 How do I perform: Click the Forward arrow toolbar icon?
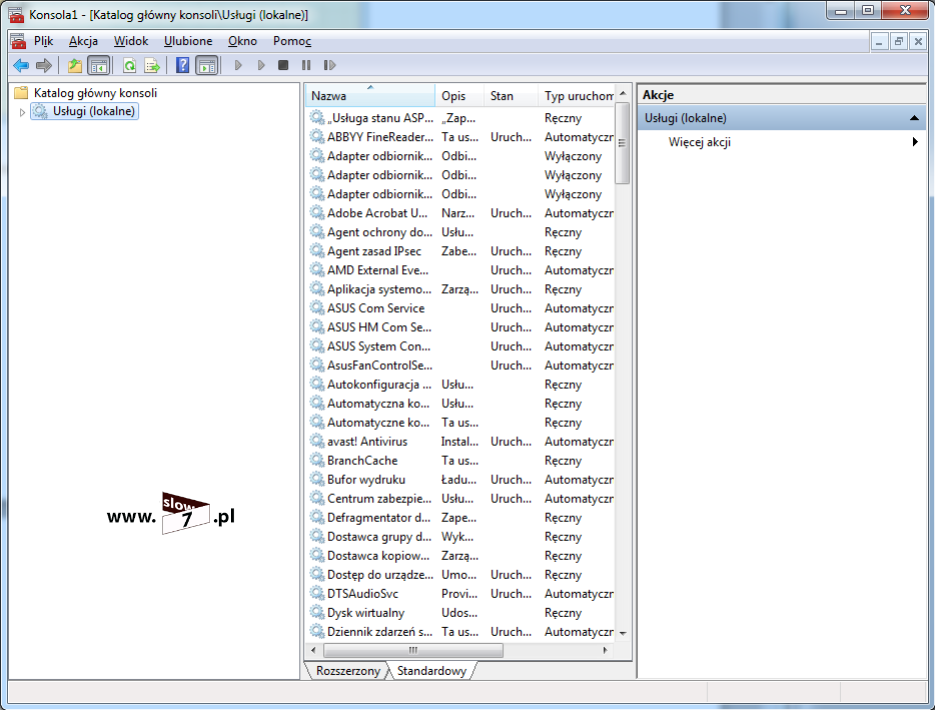44,65
